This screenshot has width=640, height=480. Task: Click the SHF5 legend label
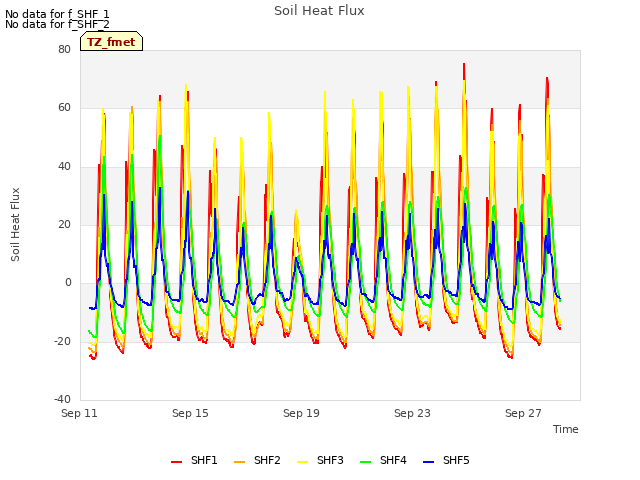pos(456,460)
